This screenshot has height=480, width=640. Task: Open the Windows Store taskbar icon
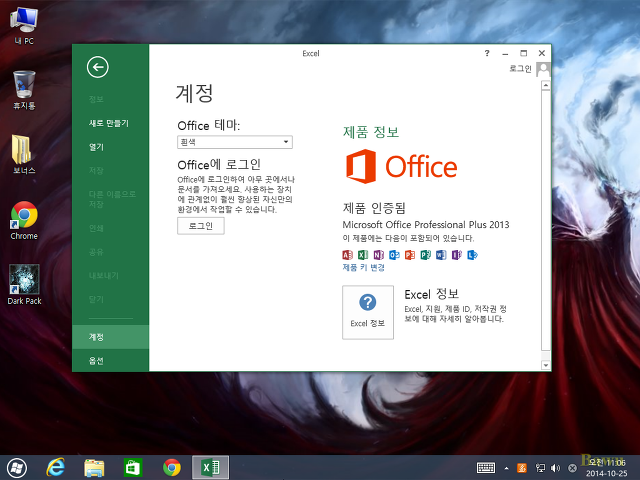tap(133, 468)
